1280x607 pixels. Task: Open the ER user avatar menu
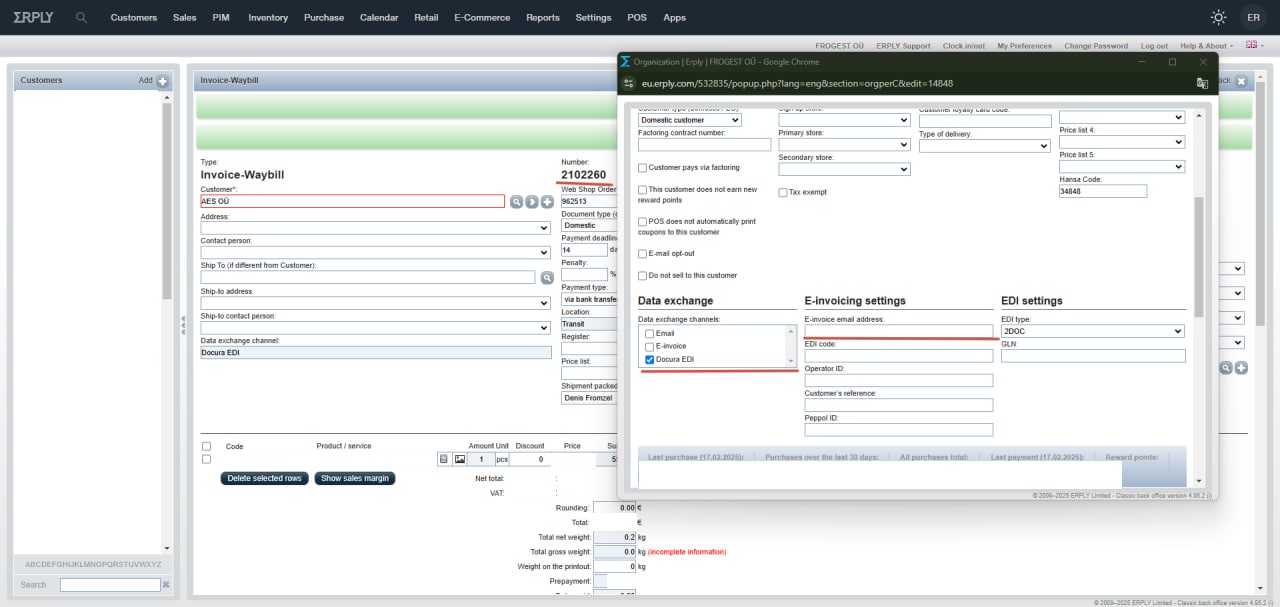1253,17
